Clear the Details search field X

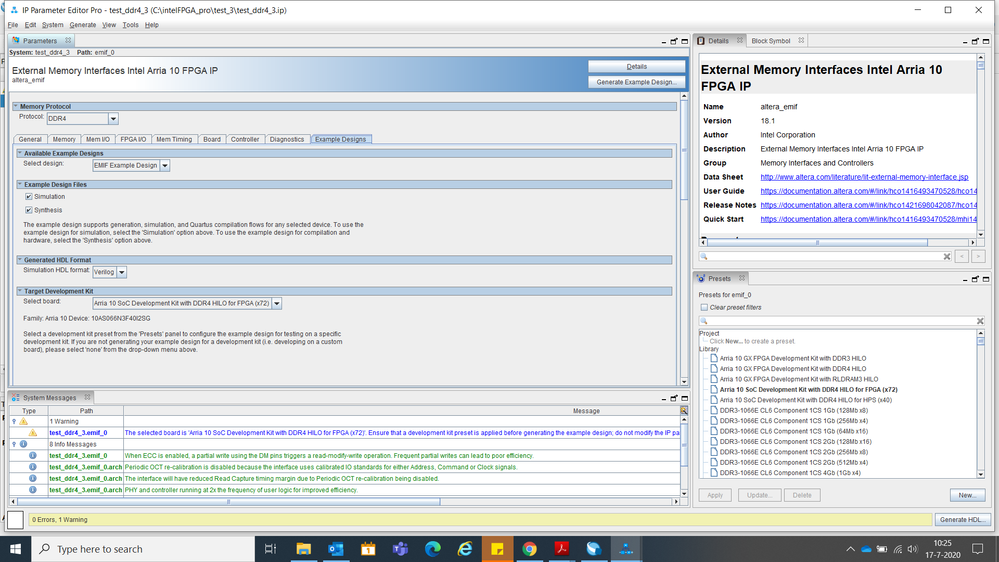pos(947,256)
